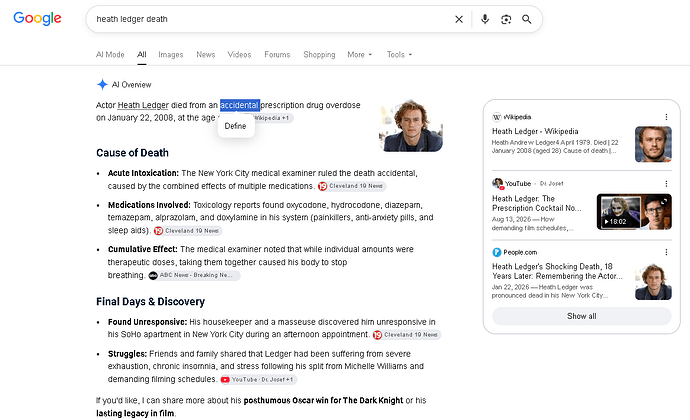Click the Acute Intoxication bullet label

(x=143, y=173)
